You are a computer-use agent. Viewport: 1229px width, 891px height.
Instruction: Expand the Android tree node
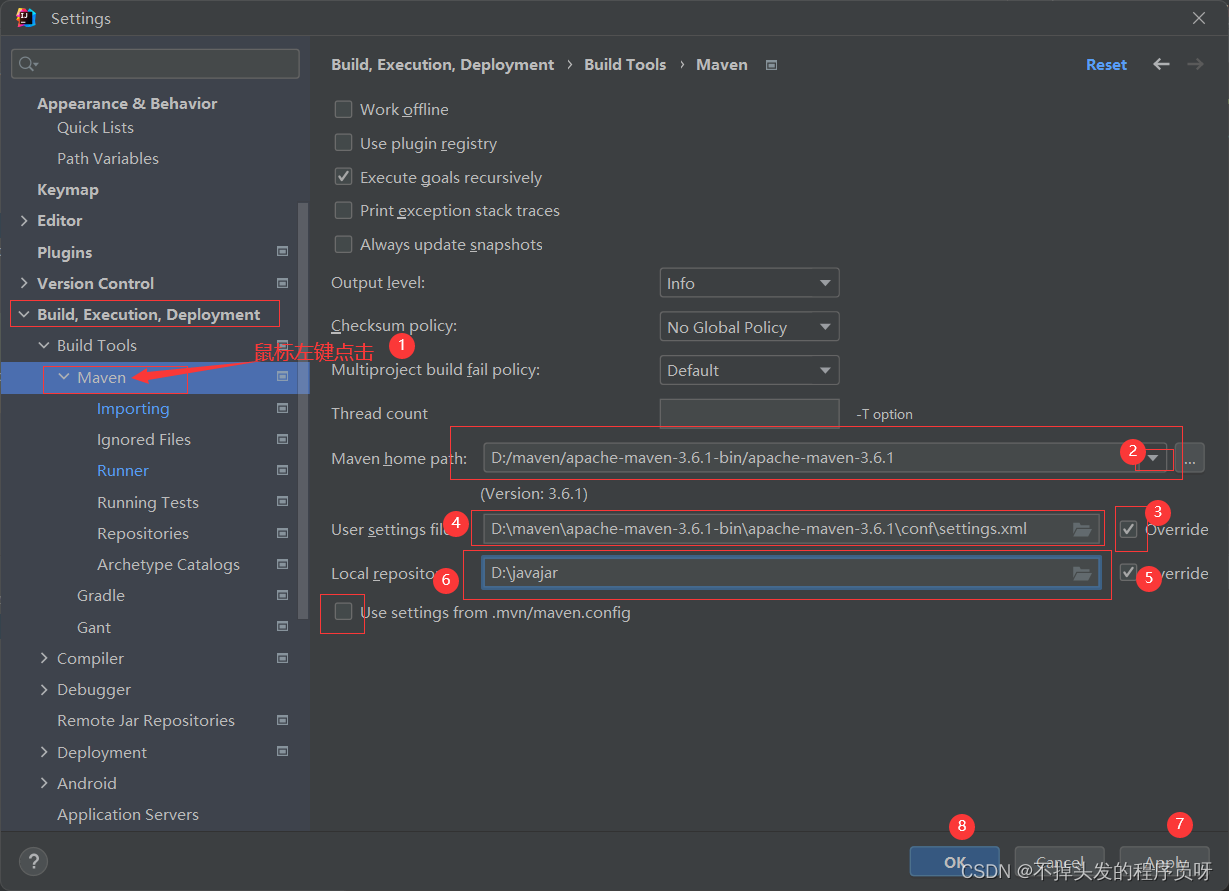44,783
